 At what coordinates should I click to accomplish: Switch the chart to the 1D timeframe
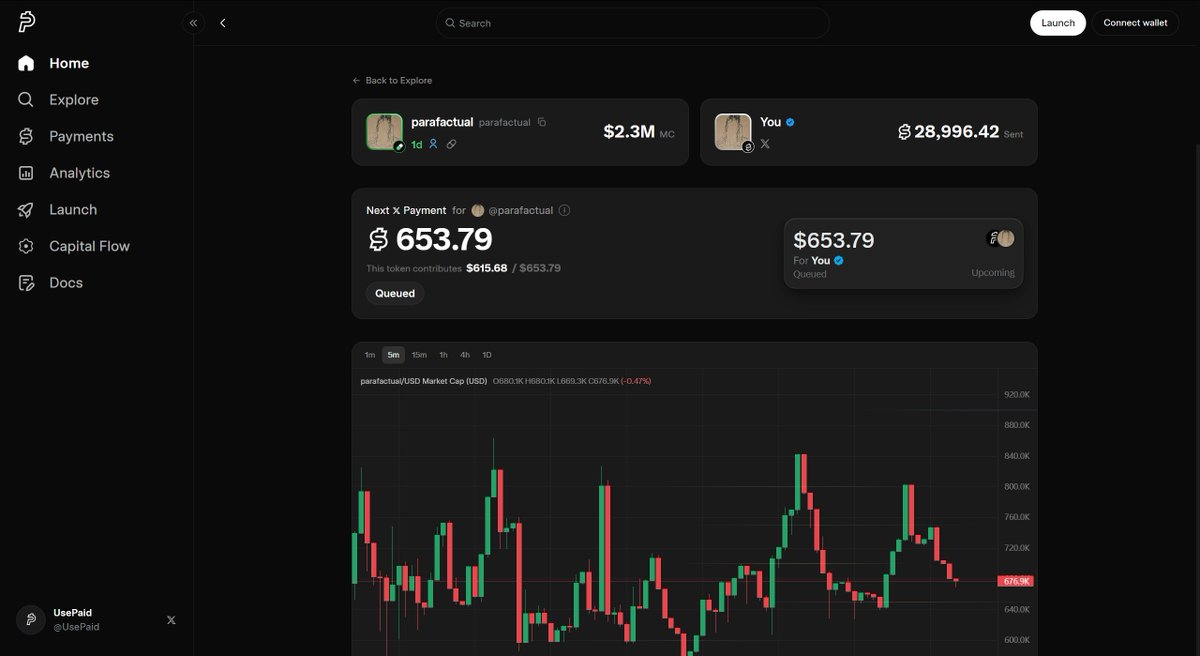pos(487,355)
